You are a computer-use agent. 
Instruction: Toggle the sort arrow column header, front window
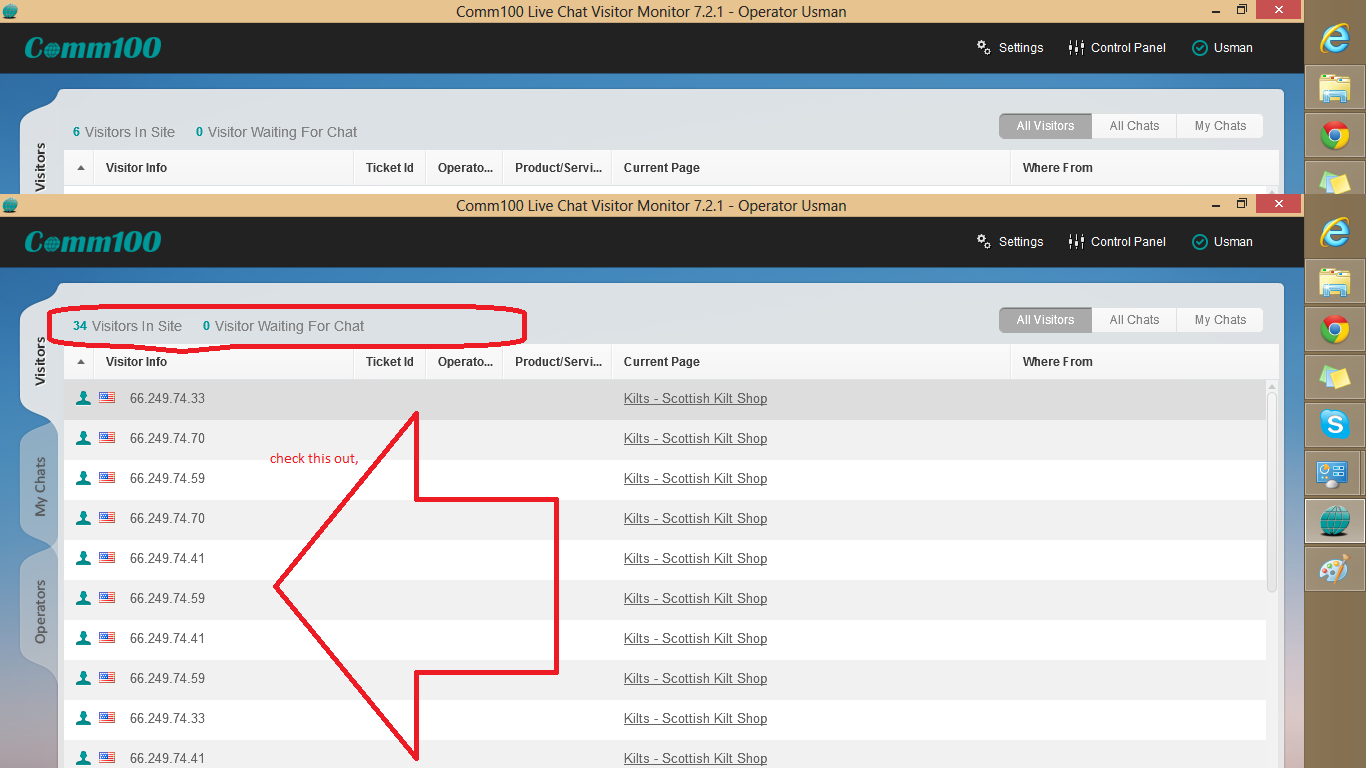(x=80, y=362)
